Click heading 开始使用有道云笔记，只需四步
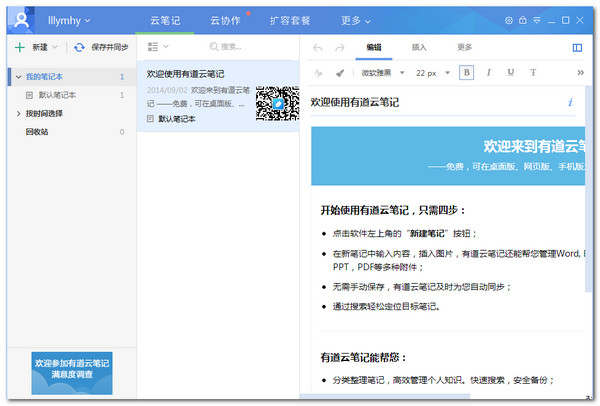 [393, 210]
